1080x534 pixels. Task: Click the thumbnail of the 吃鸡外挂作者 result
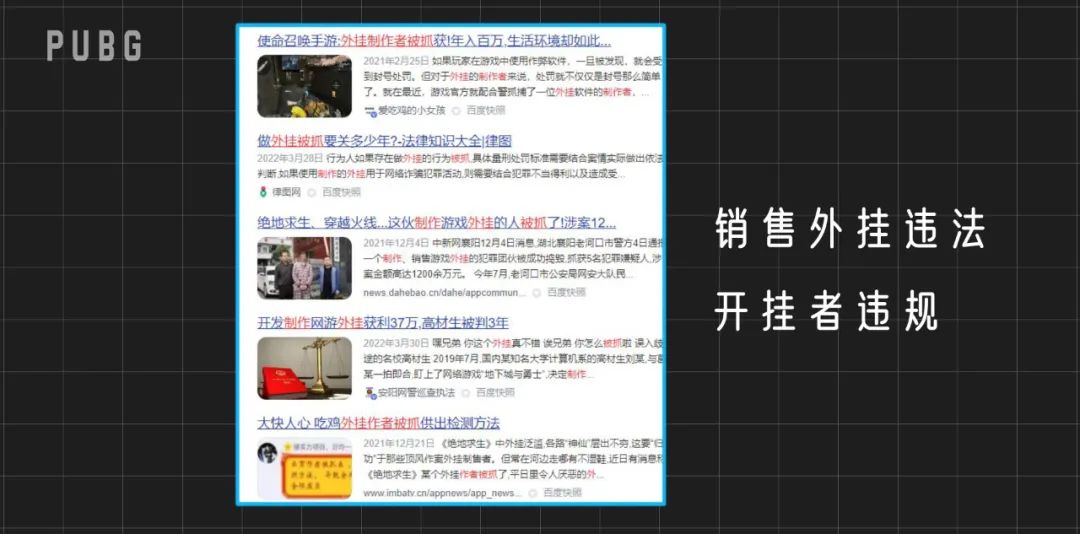pos(304,469)
